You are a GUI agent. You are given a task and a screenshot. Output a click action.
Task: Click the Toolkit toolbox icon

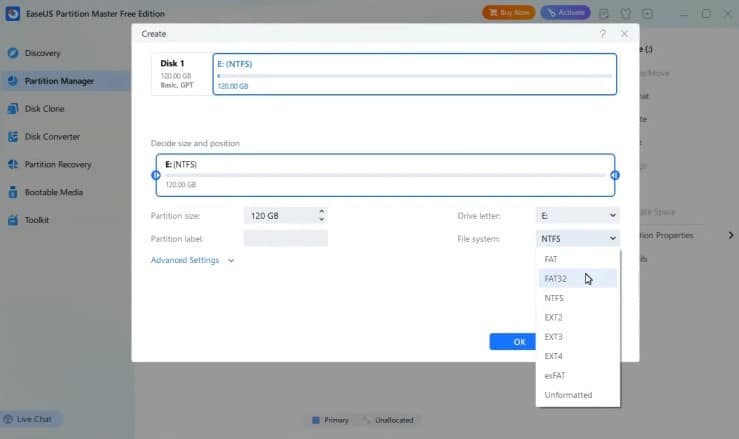point(13,220)
